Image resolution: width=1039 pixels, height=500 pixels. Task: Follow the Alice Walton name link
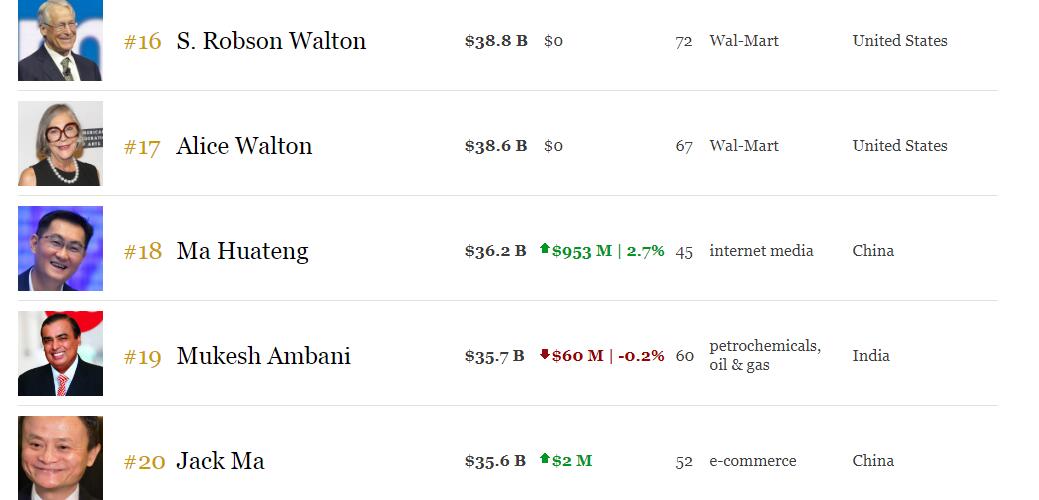244,146
